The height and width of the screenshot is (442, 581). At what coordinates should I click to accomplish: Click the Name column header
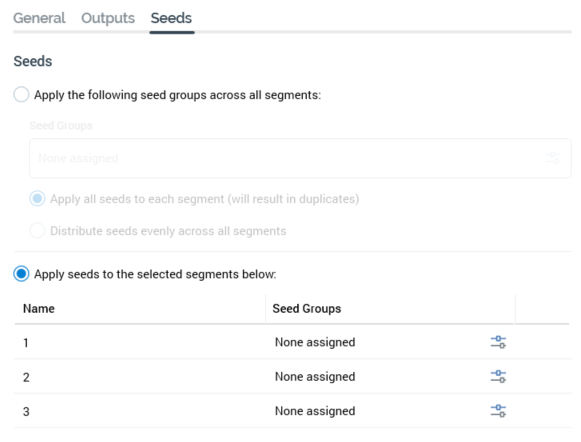coord(39,309)
